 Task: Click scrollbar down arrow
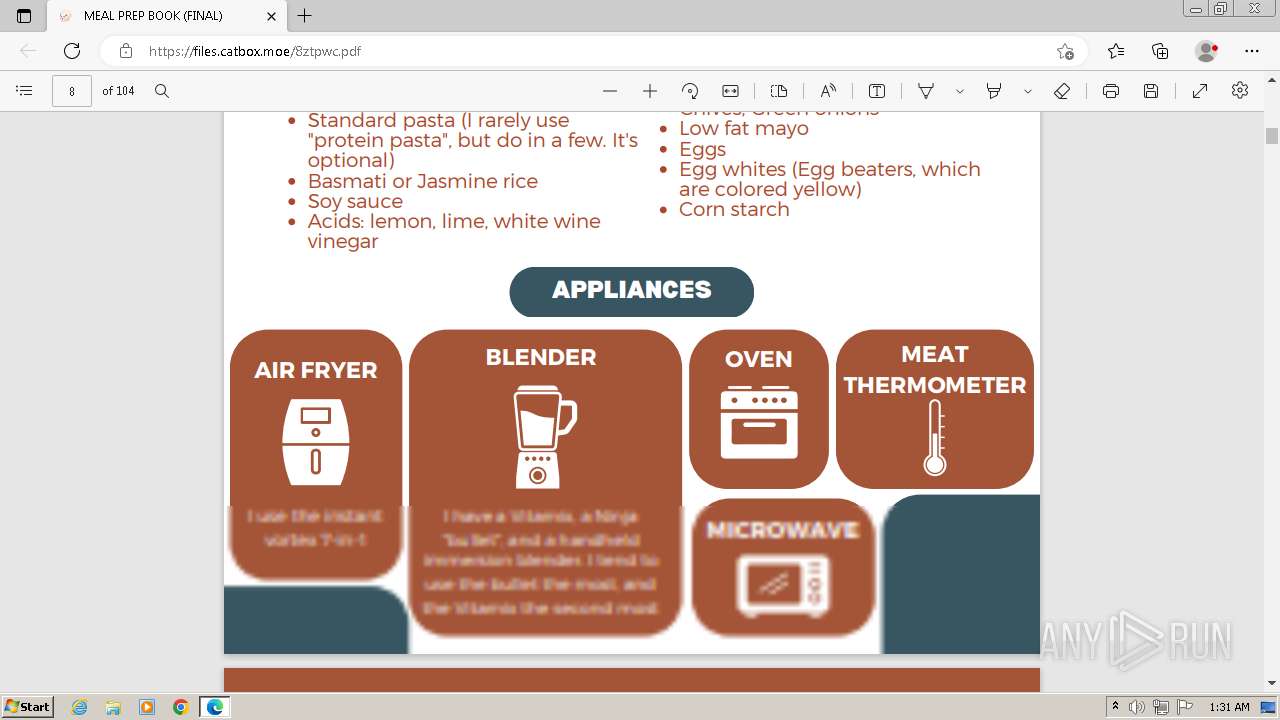pyautogui.click(x=1272, y=684)
